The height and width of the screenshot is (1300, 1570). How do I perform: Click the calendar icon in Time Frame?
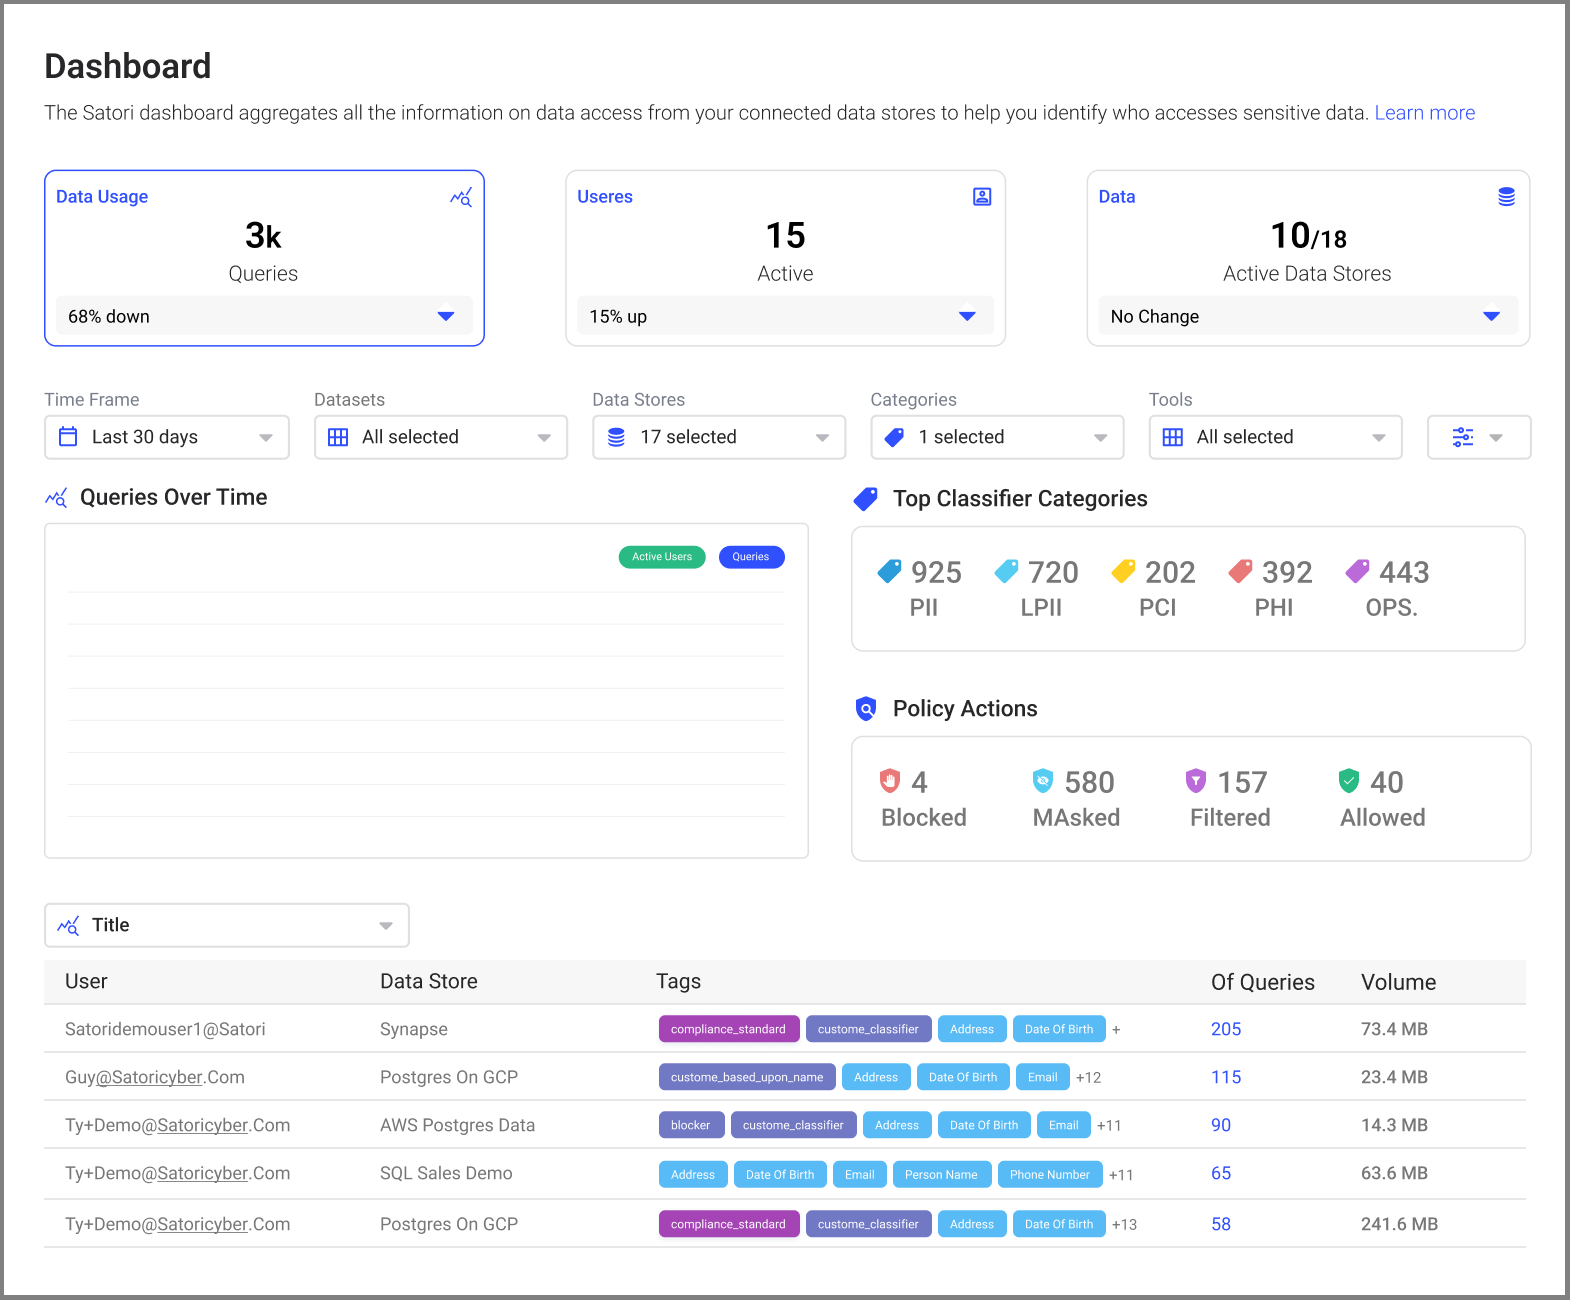pyautogui.click(x=68, y=437)
